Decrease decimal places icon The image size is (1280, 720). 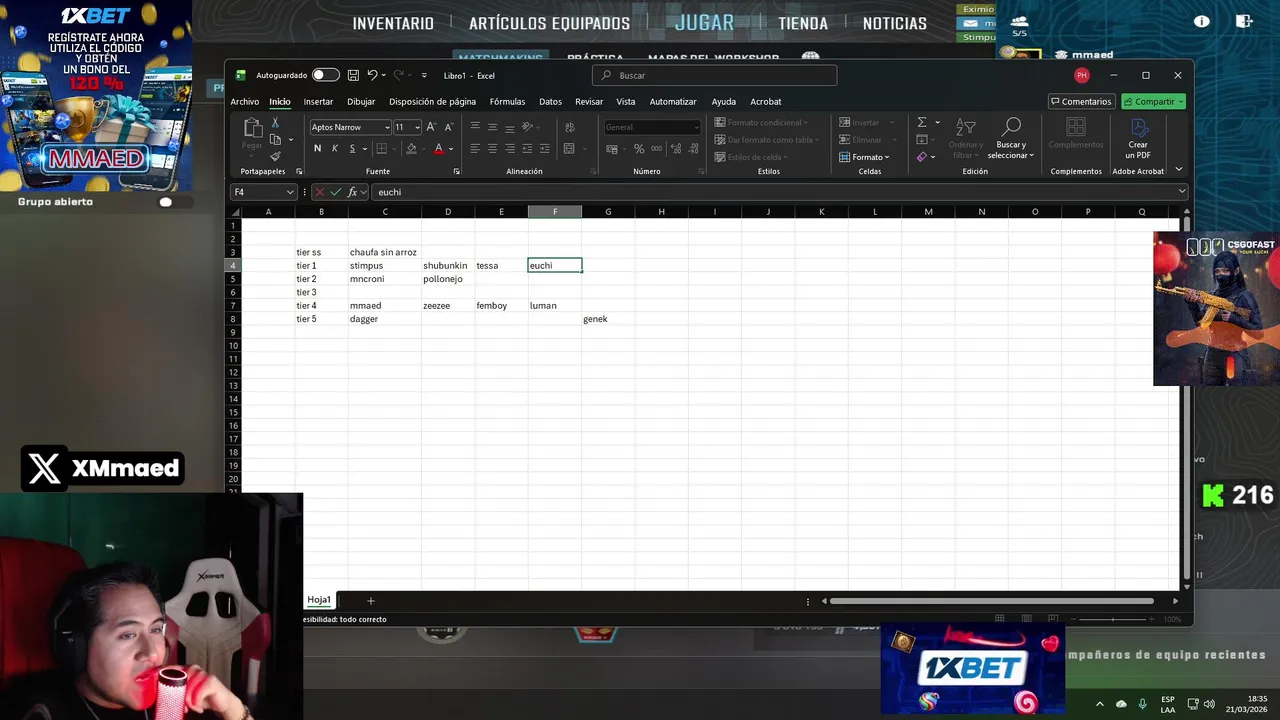[693, 148]
